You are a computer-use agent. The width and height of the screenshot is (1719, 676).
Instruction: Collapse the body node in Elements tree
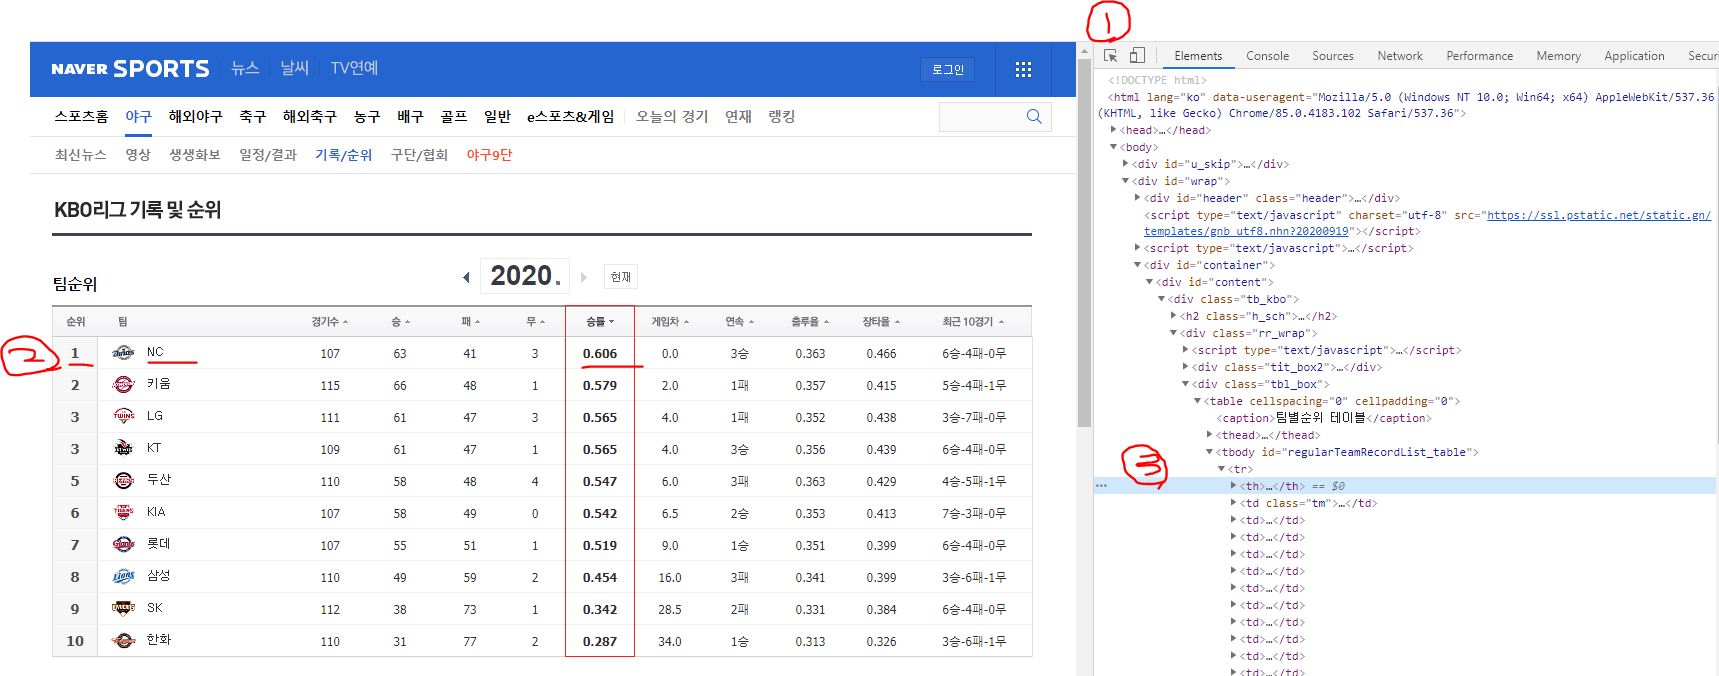[x=1114, y=147]
